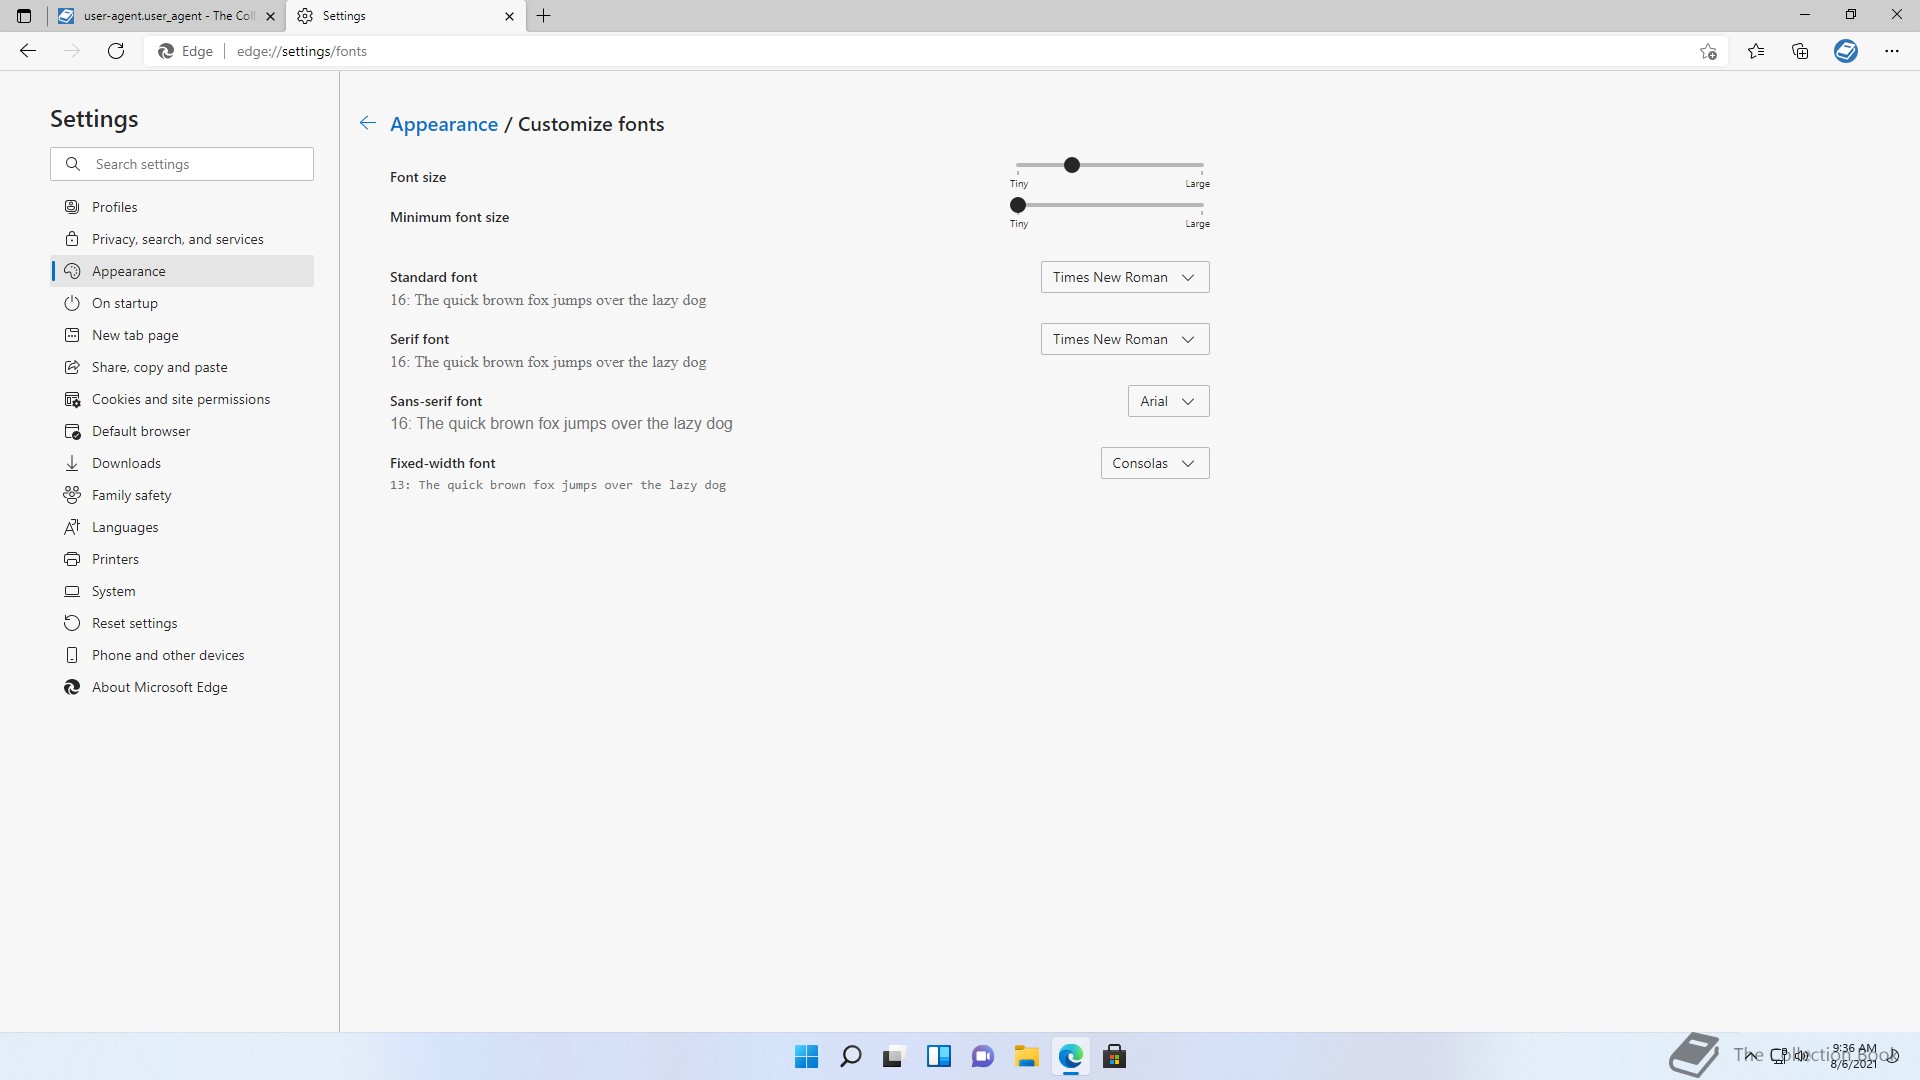Refresh the page with the reload icon
This screenshot has width=1920, height=1080.
tap(116, 51)
